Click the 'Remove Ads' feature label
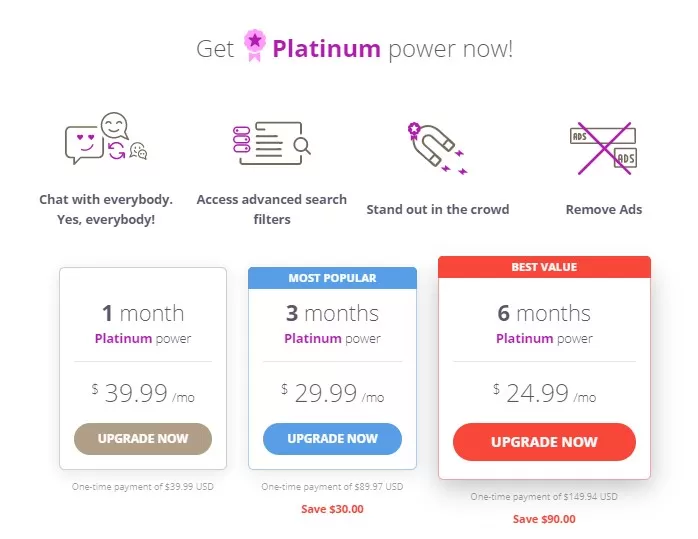 coord(604,209)
